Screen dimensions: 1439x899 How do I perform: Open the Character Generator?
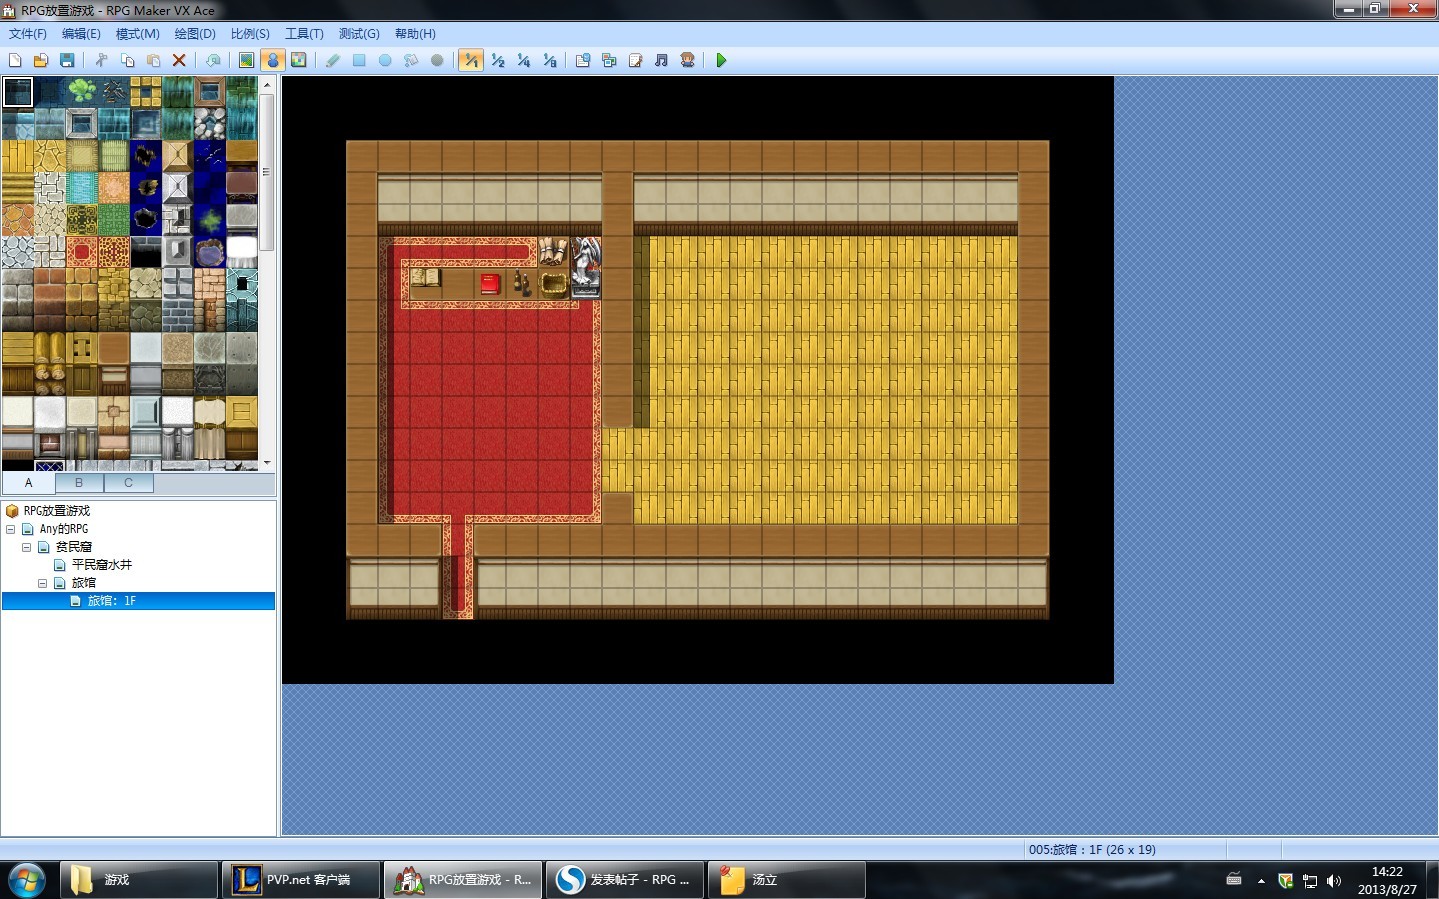coord(687,61)
